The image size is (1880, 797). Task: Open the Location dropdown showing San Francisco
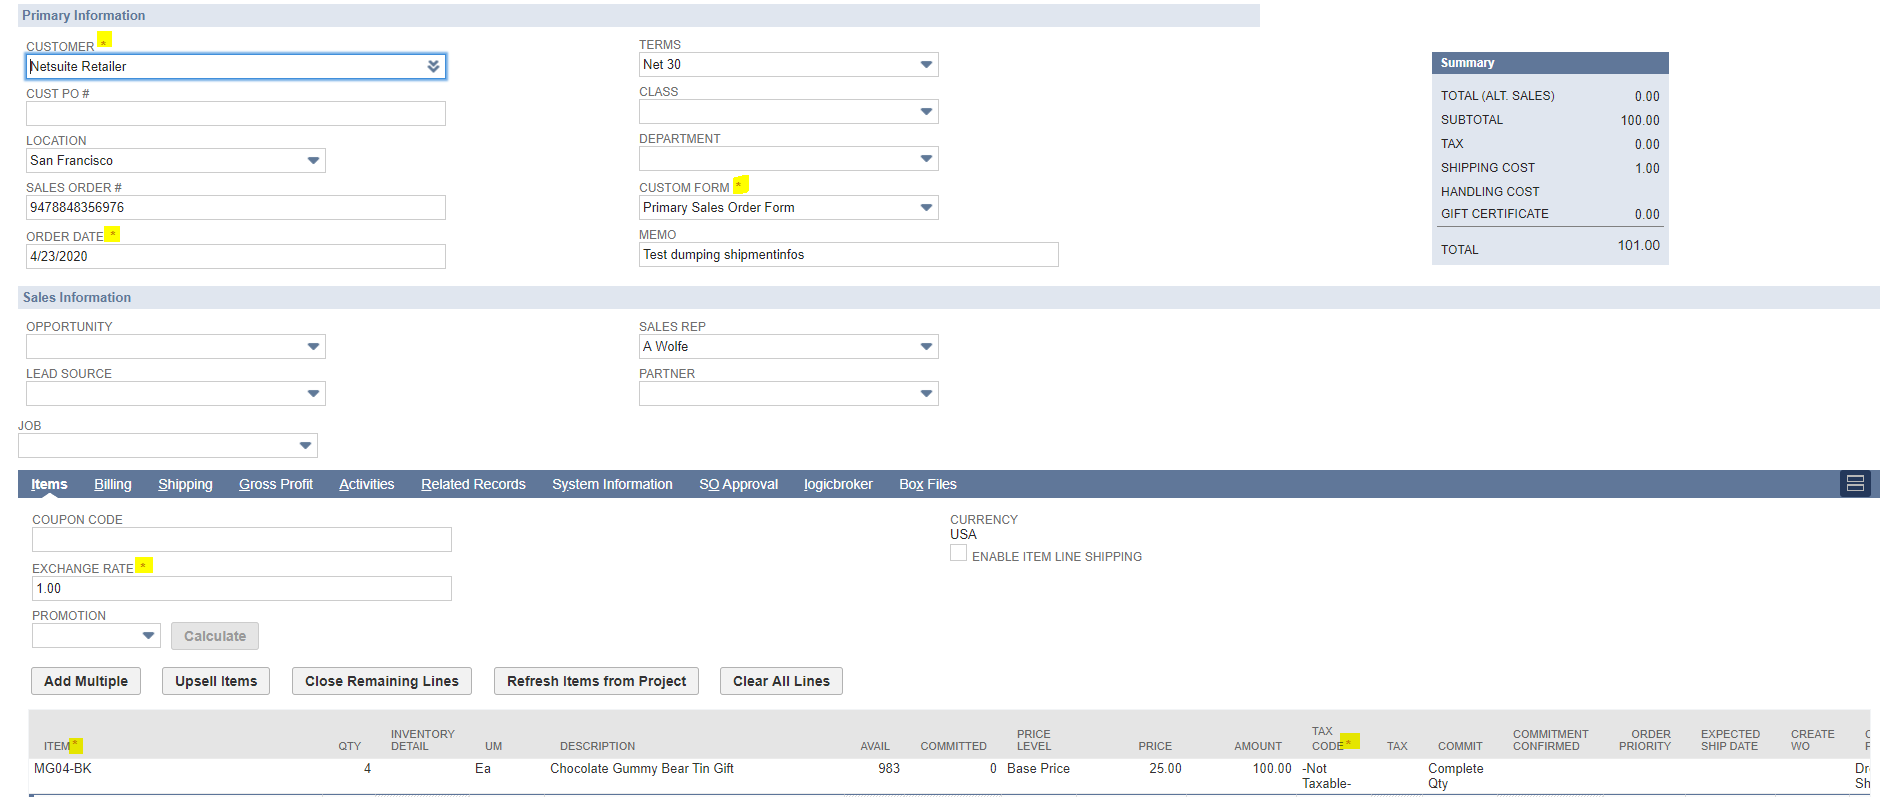313,161
